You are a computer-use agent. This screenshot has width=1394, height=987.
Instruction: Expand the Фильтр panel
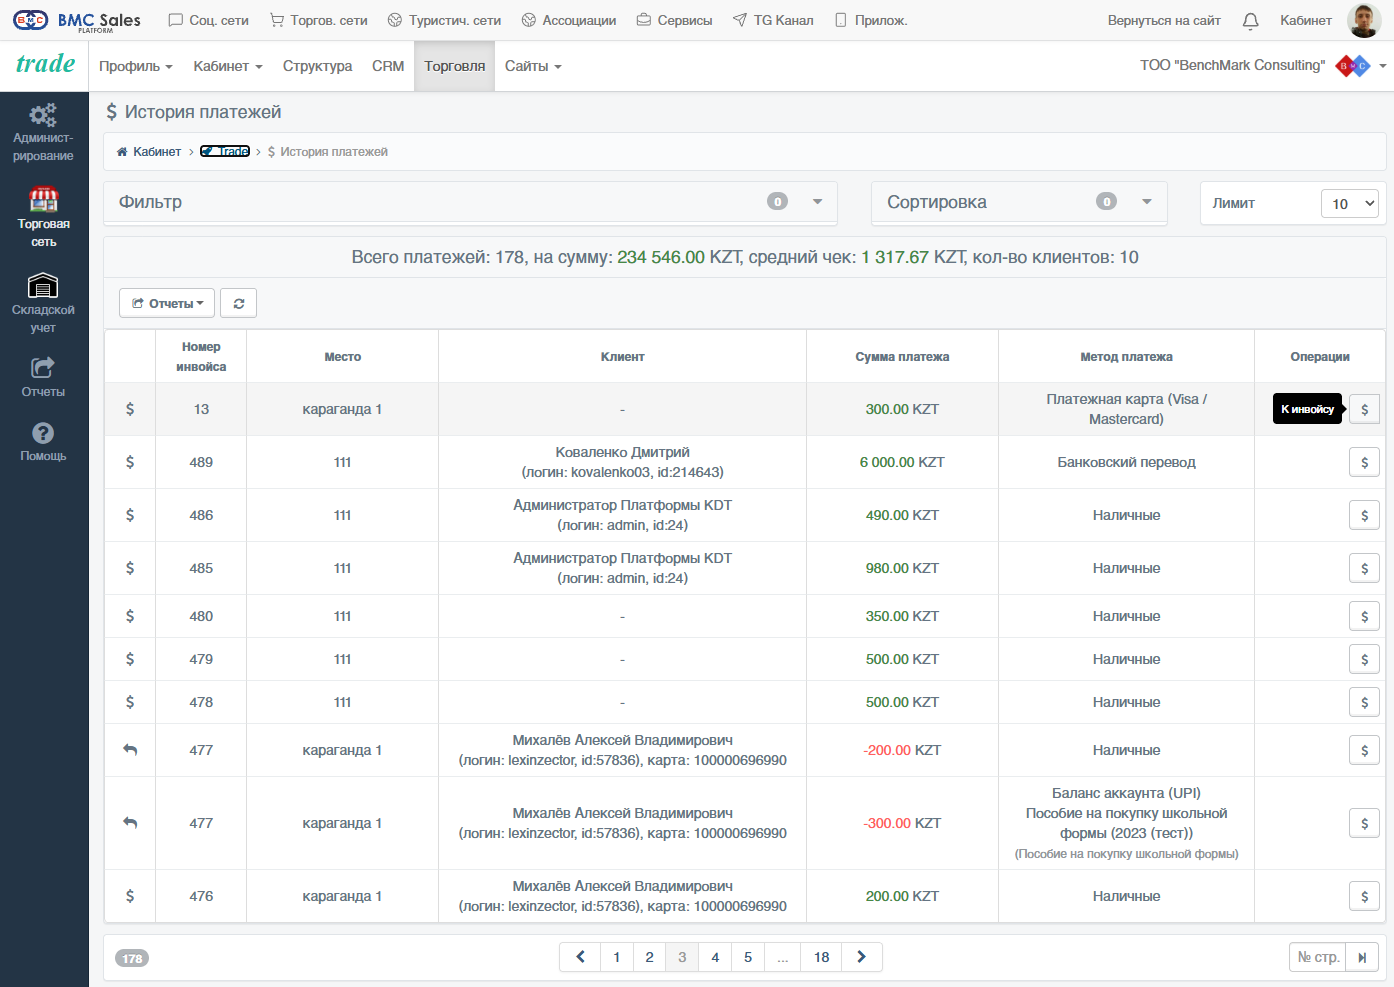tap(471, 202)
